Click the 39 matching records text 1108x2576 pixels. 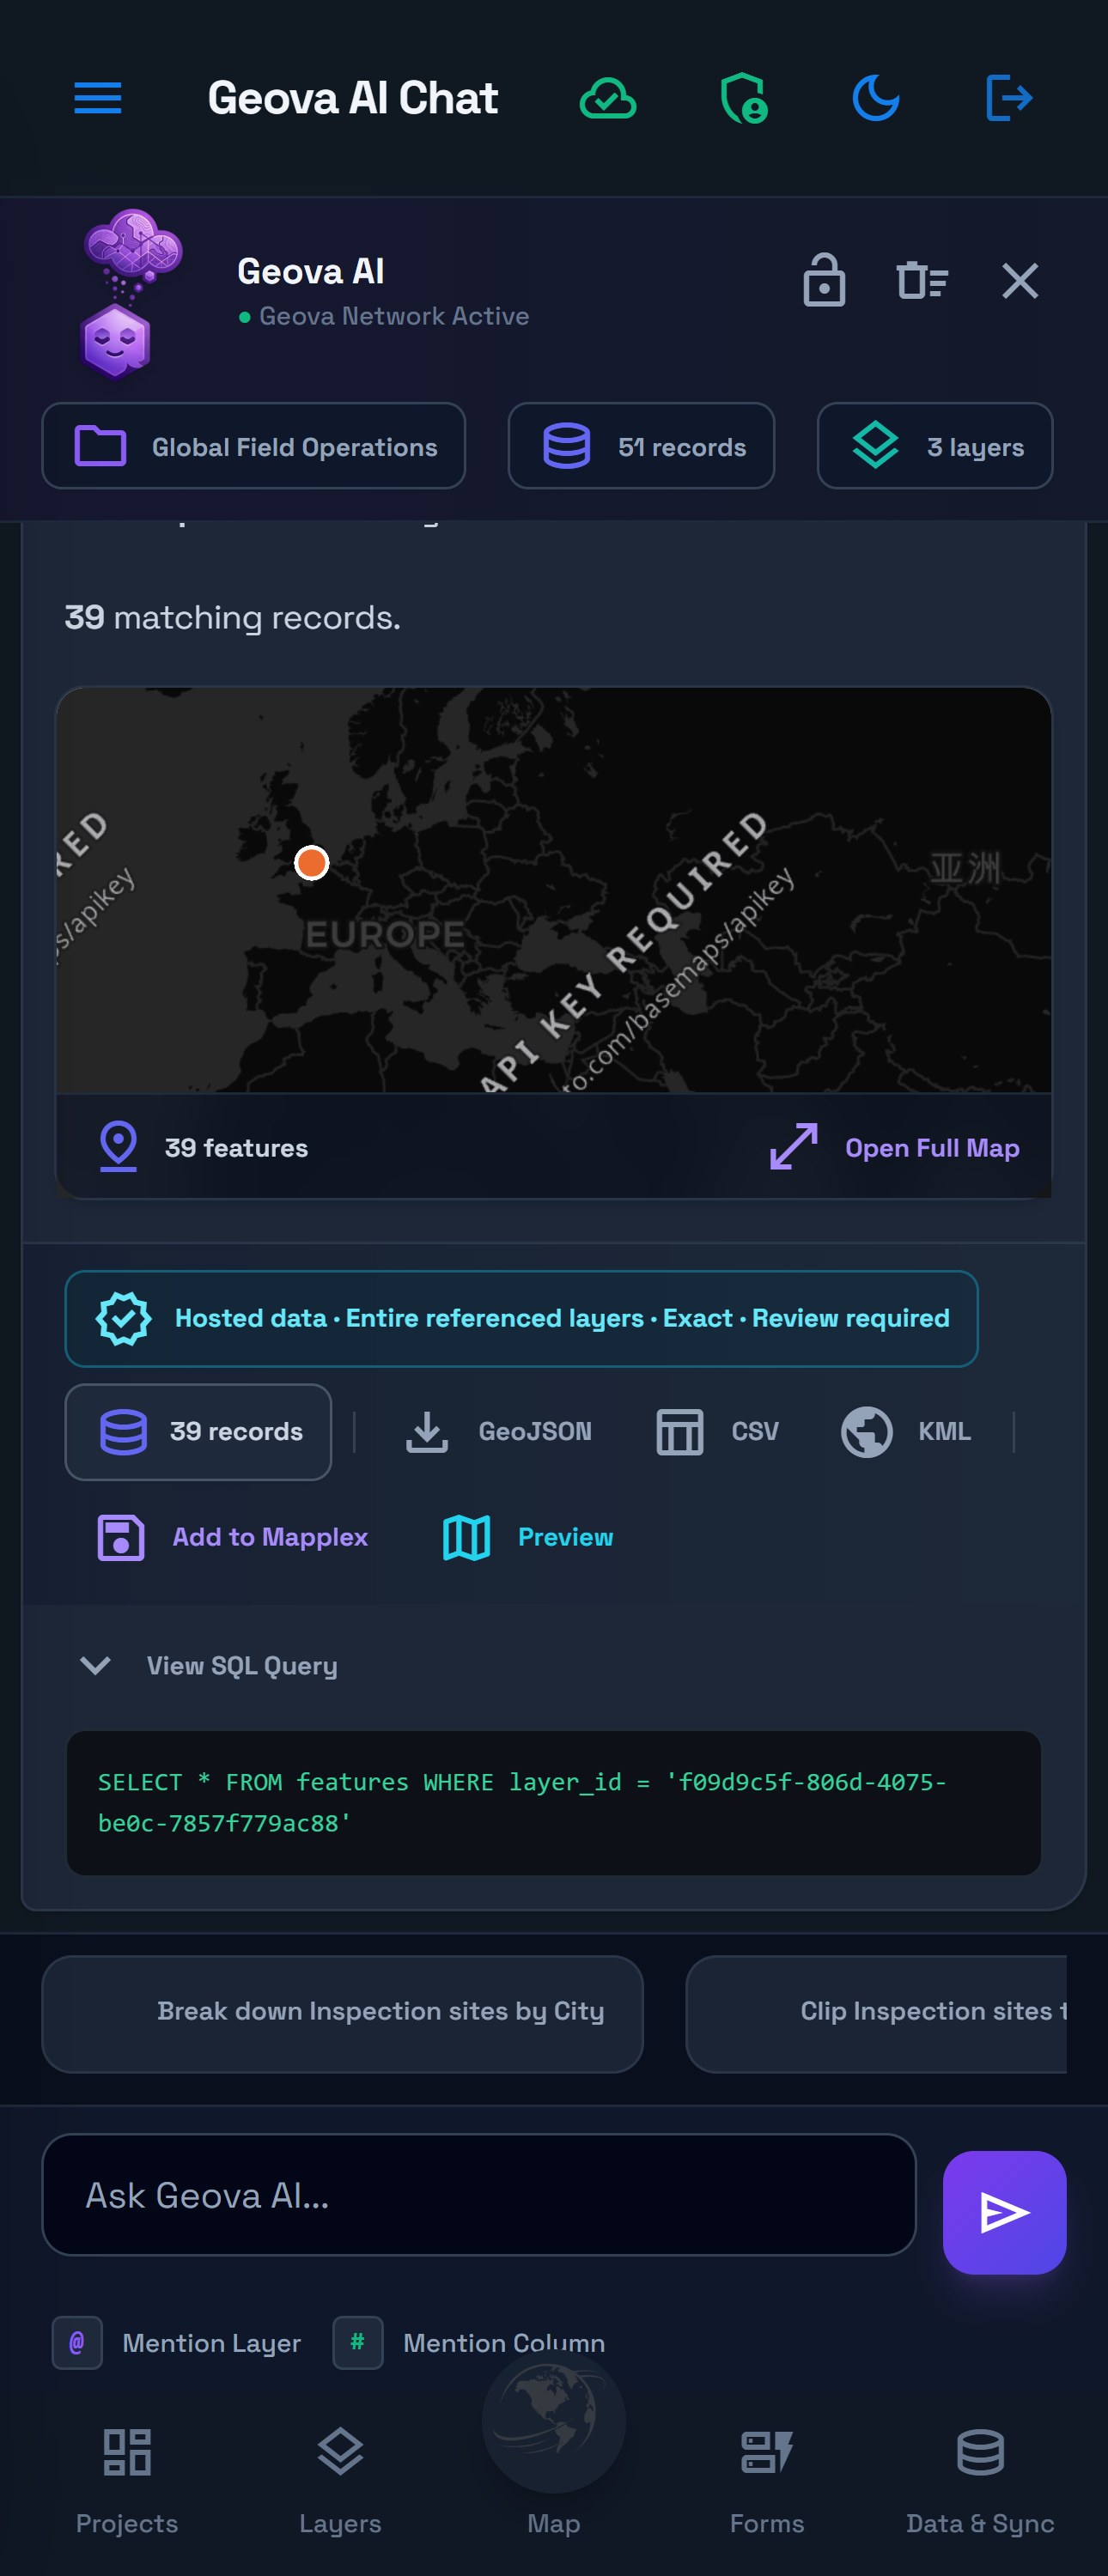(x=232, y=617)
